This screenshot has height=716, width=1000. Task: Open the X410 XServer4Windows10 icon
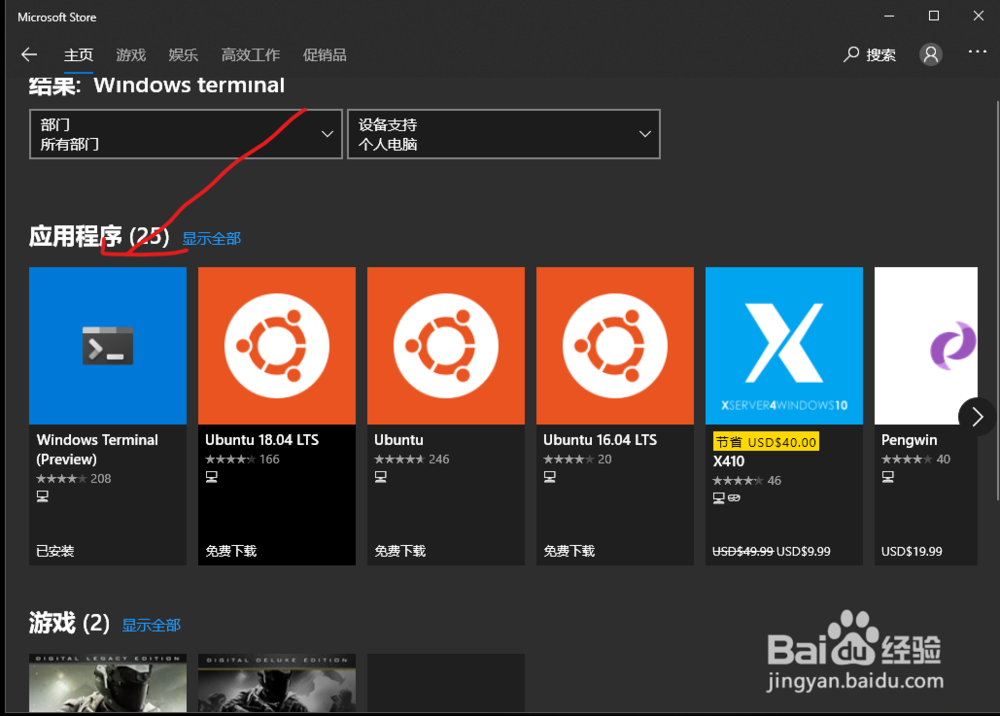[784, 346]
